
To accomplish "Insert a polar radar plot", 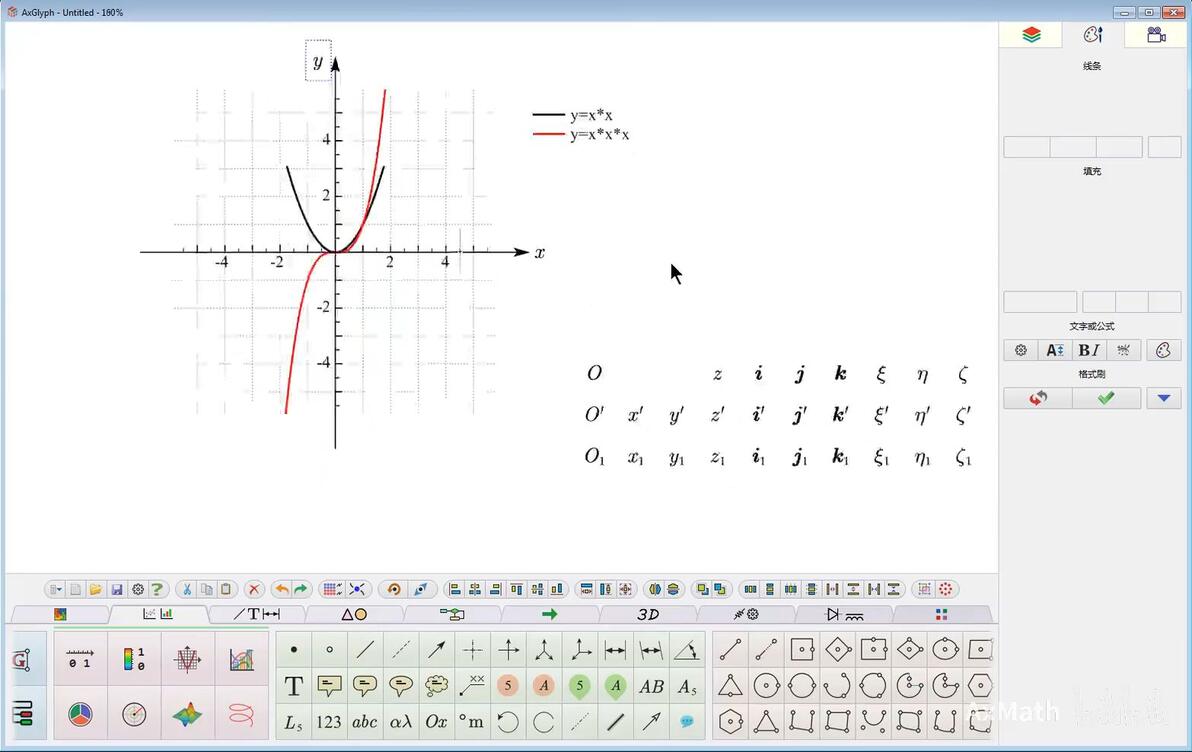I will tap(134, 714).
